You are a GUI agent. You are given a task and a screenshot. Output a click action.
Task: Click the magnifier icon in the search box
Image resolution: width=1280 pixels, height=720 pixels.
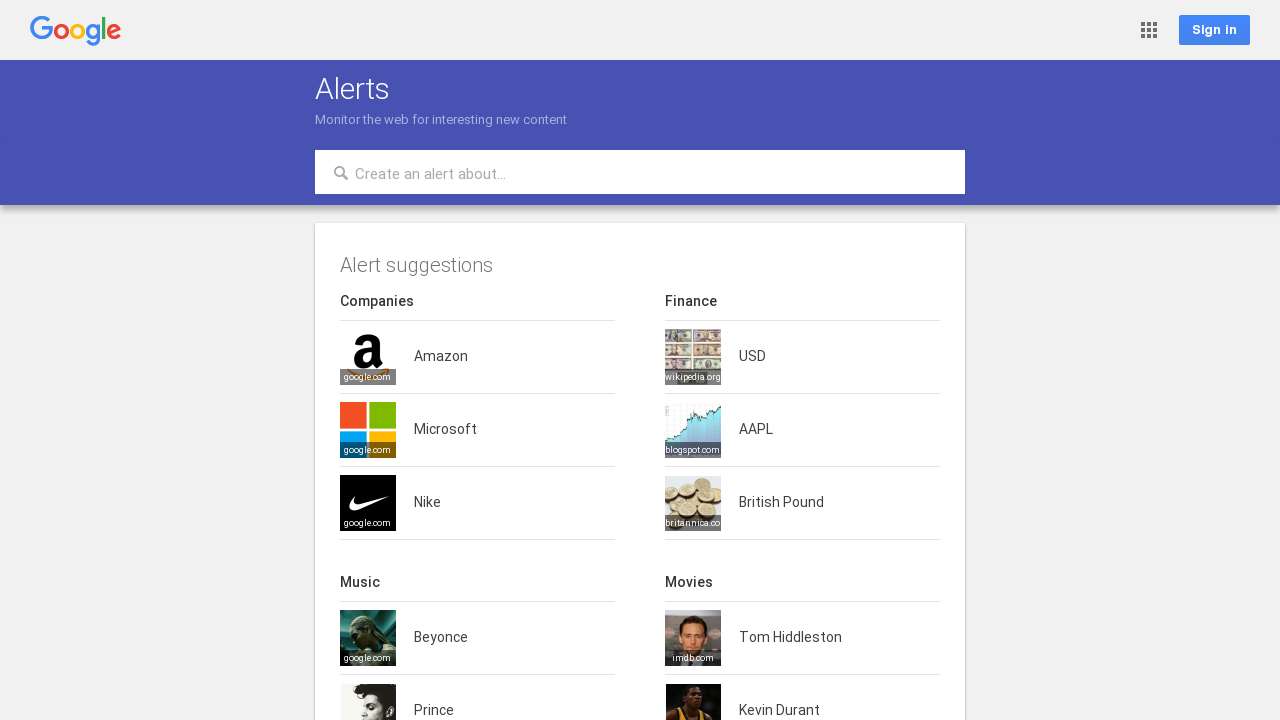point(341,173)
